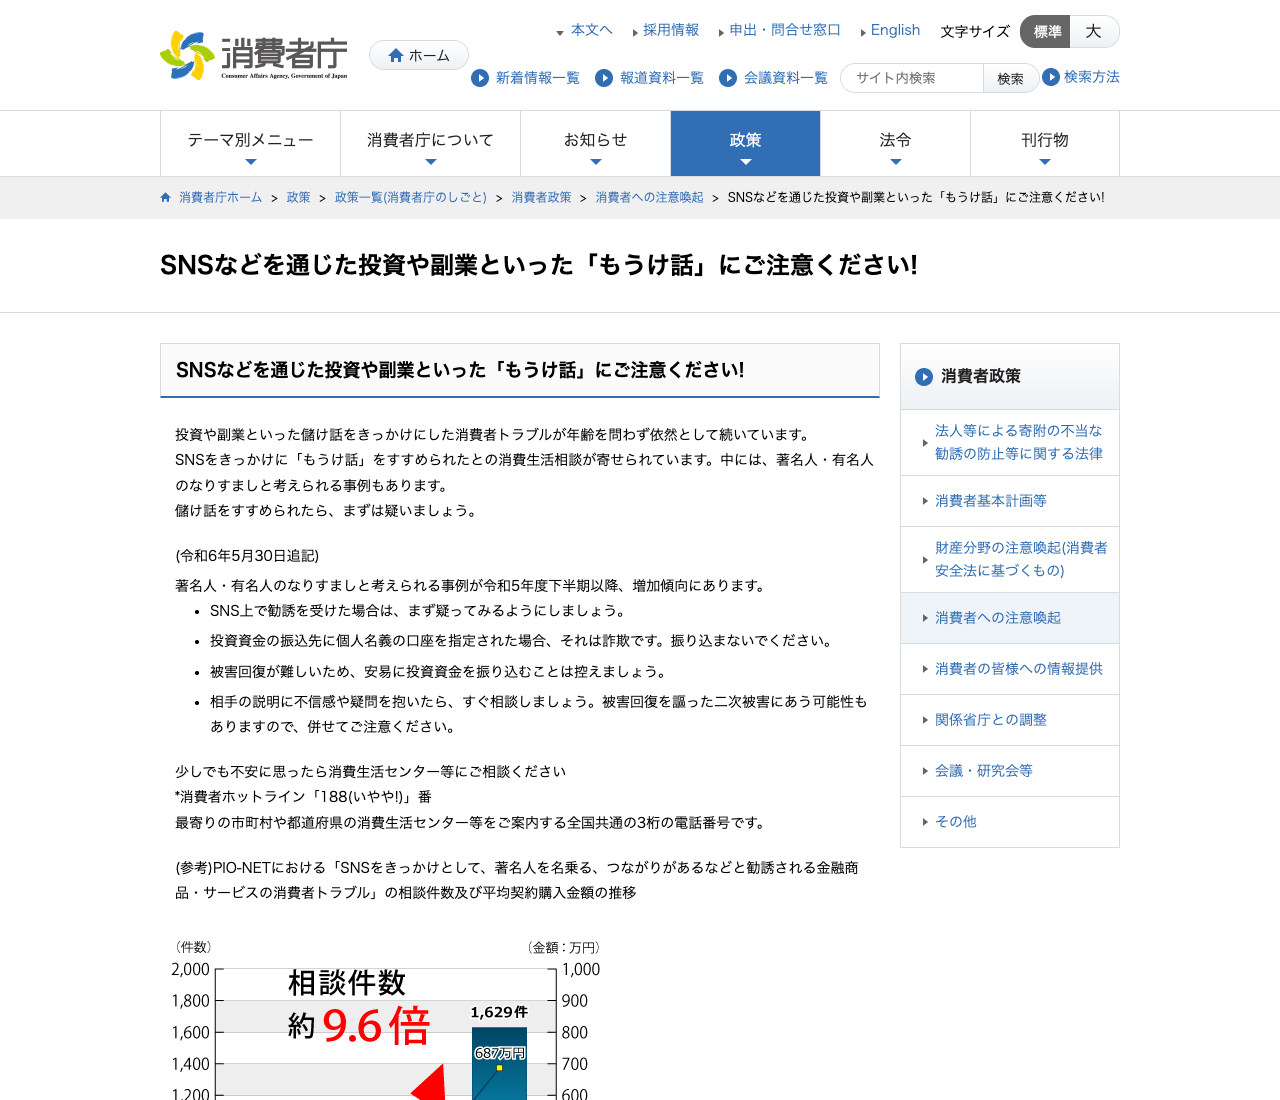Click bullet SNS上で勧誘を受けた場合

tap(419, 611)
